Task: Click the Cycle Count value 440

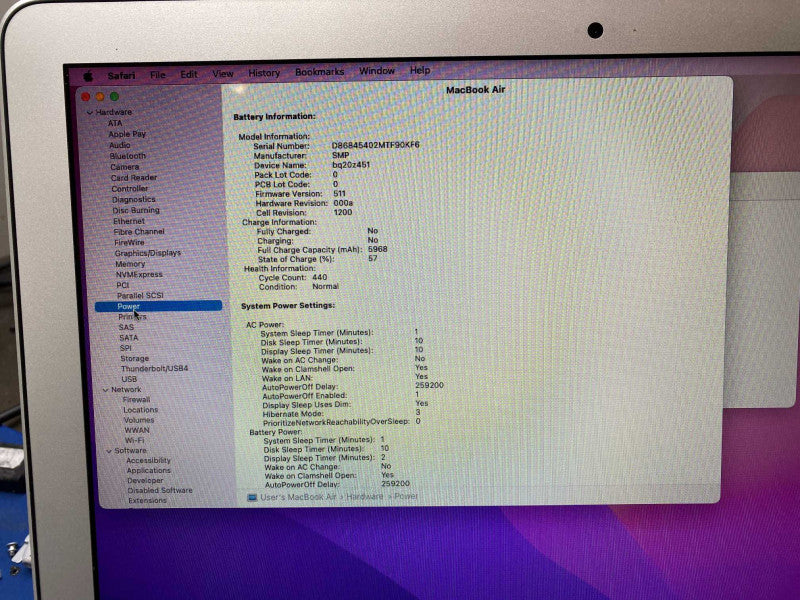Action: [320, 278]
